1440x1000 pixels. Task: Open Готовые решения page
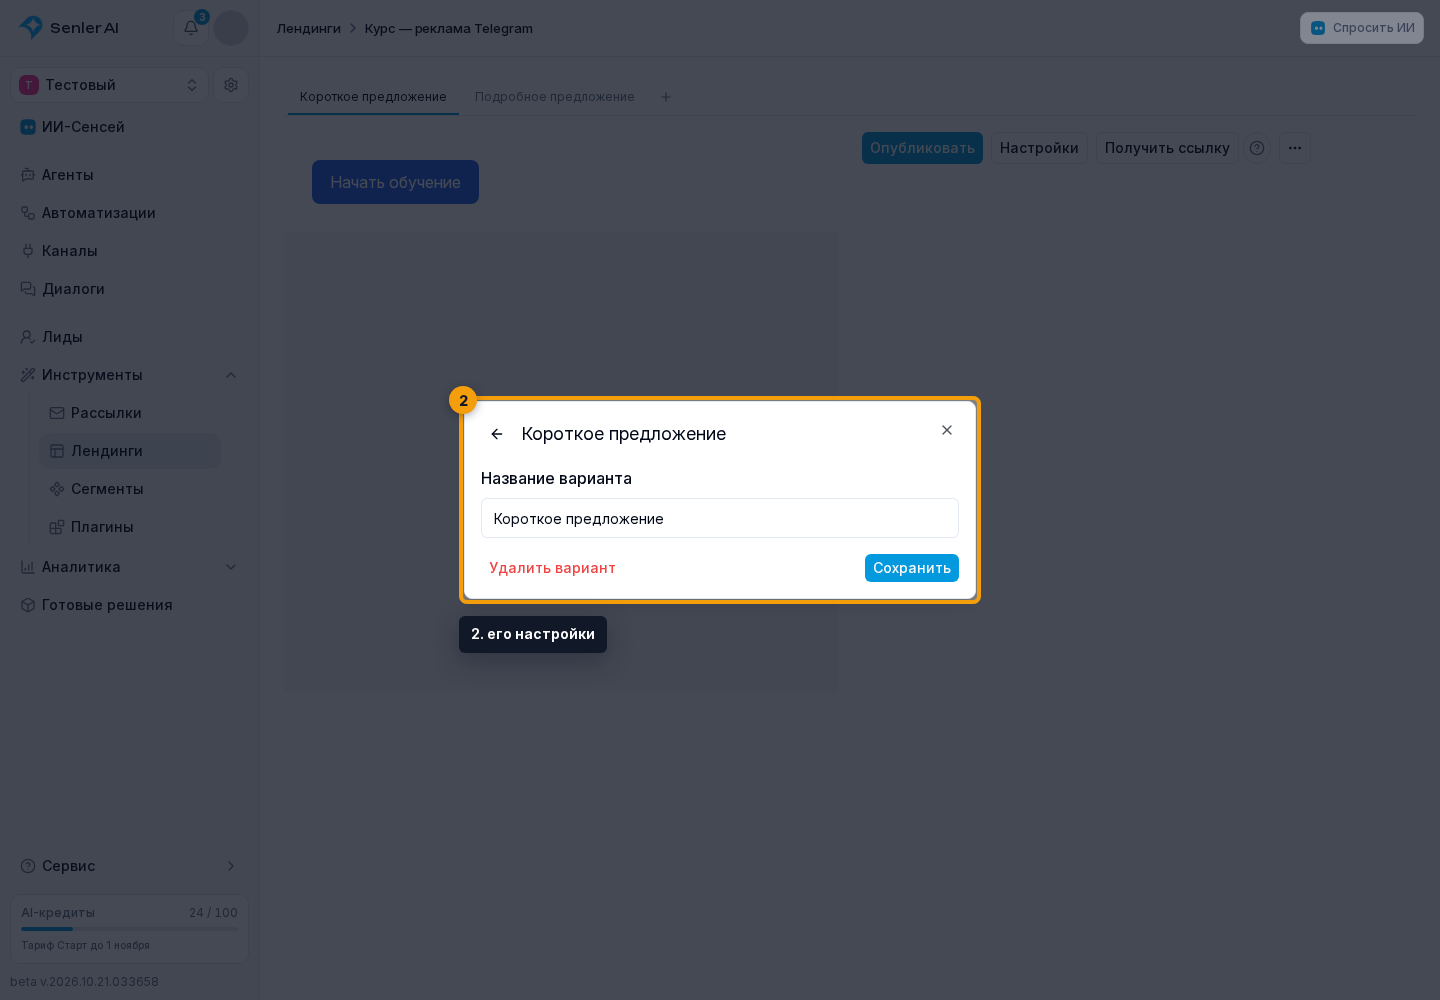(129, 605)
